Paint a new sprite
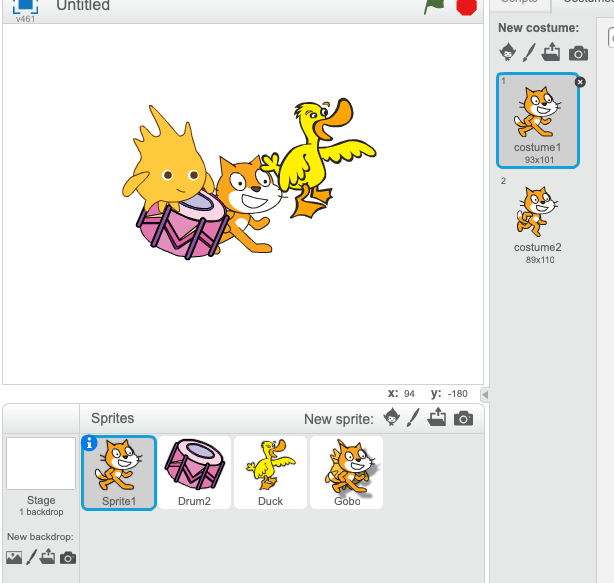Screen dimensions: 614x583 tap(413, 419)
